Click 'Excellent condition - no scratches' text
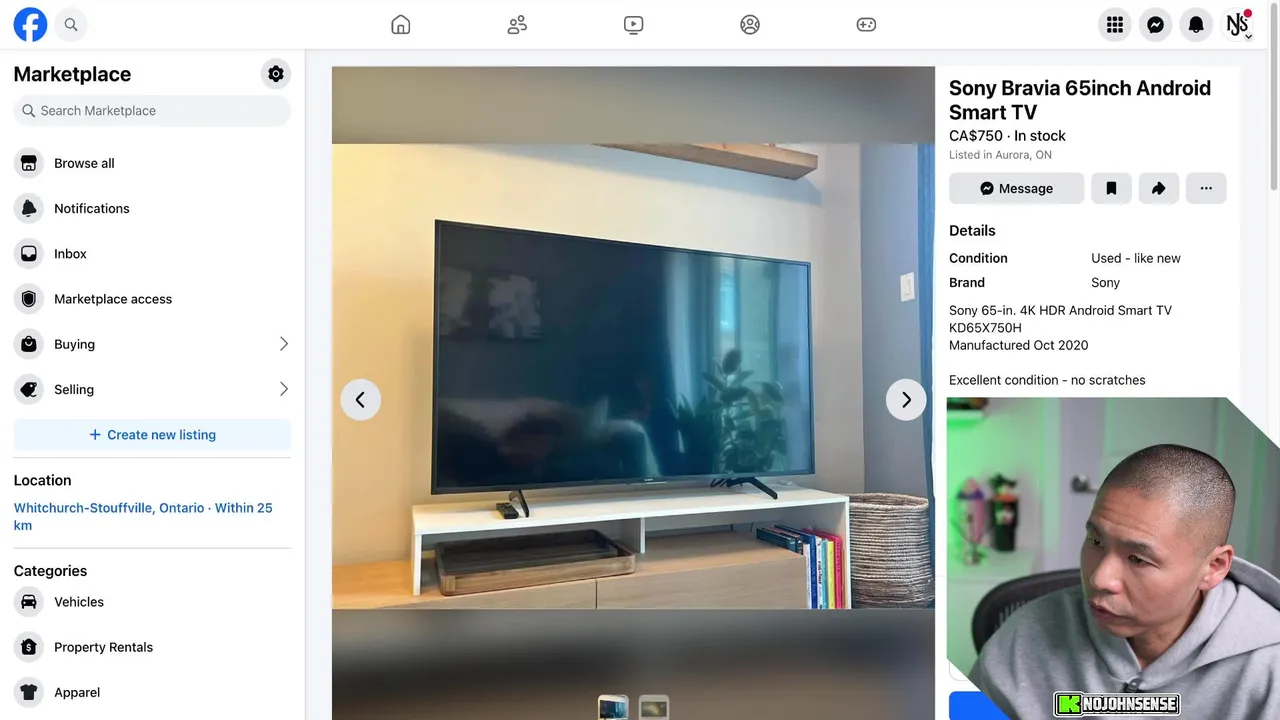The image size is (1280, 720). point(1047,380)
